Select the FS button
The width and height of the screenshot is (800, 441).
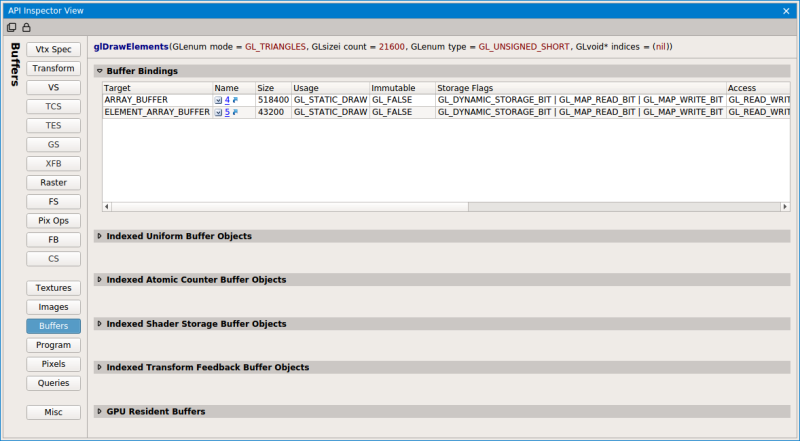click(x=54, y=202)
